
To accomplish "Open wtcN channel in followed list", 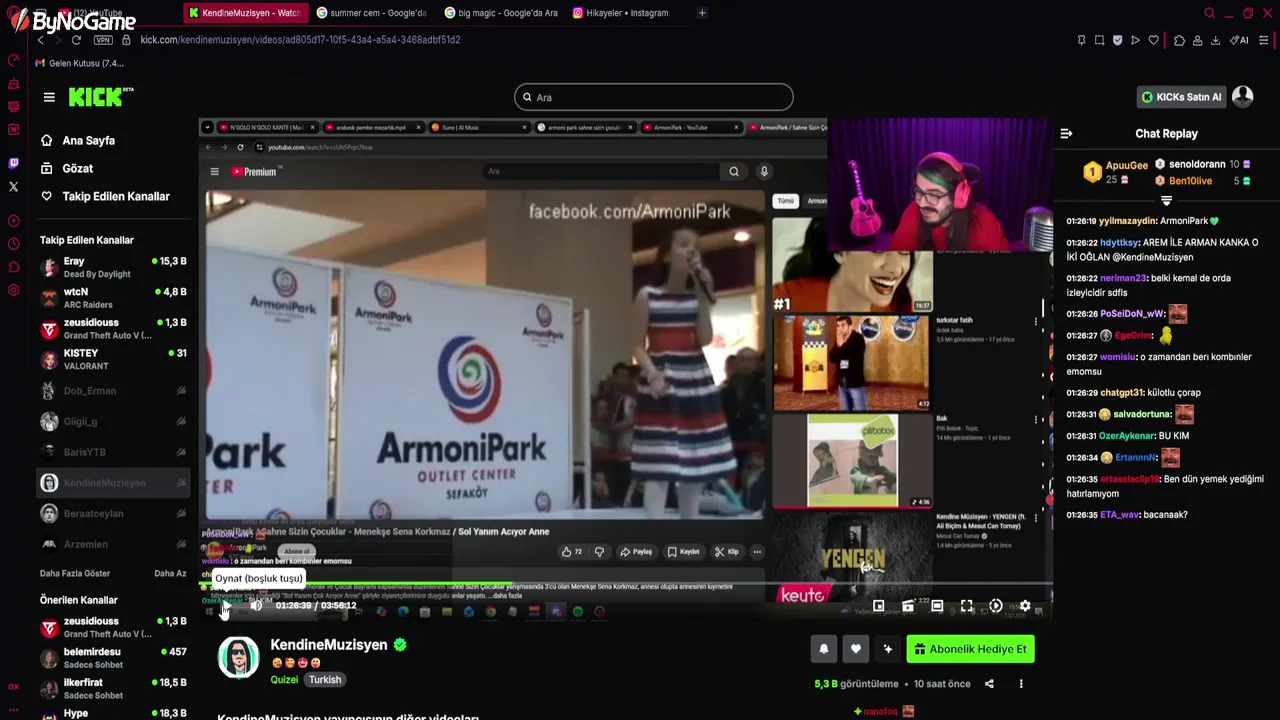I will point(113,298).
